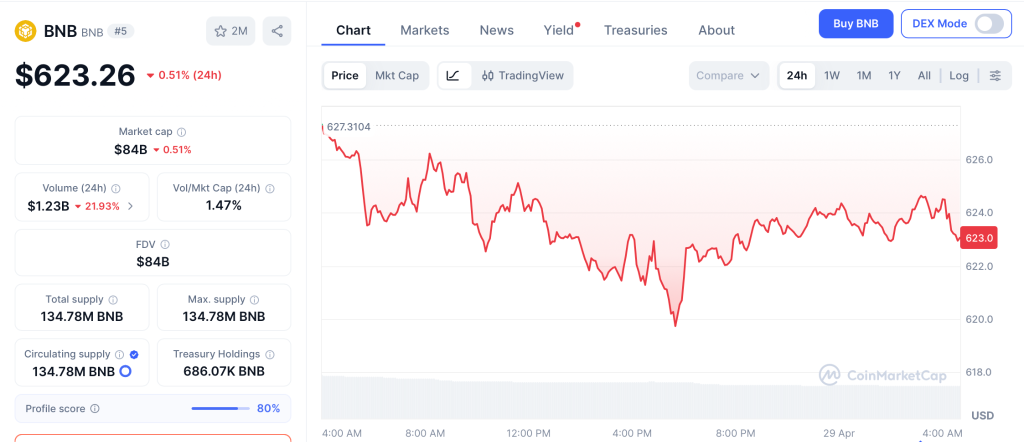Click the Market cap info icon
1024x442 pixels.
(181, 132)
